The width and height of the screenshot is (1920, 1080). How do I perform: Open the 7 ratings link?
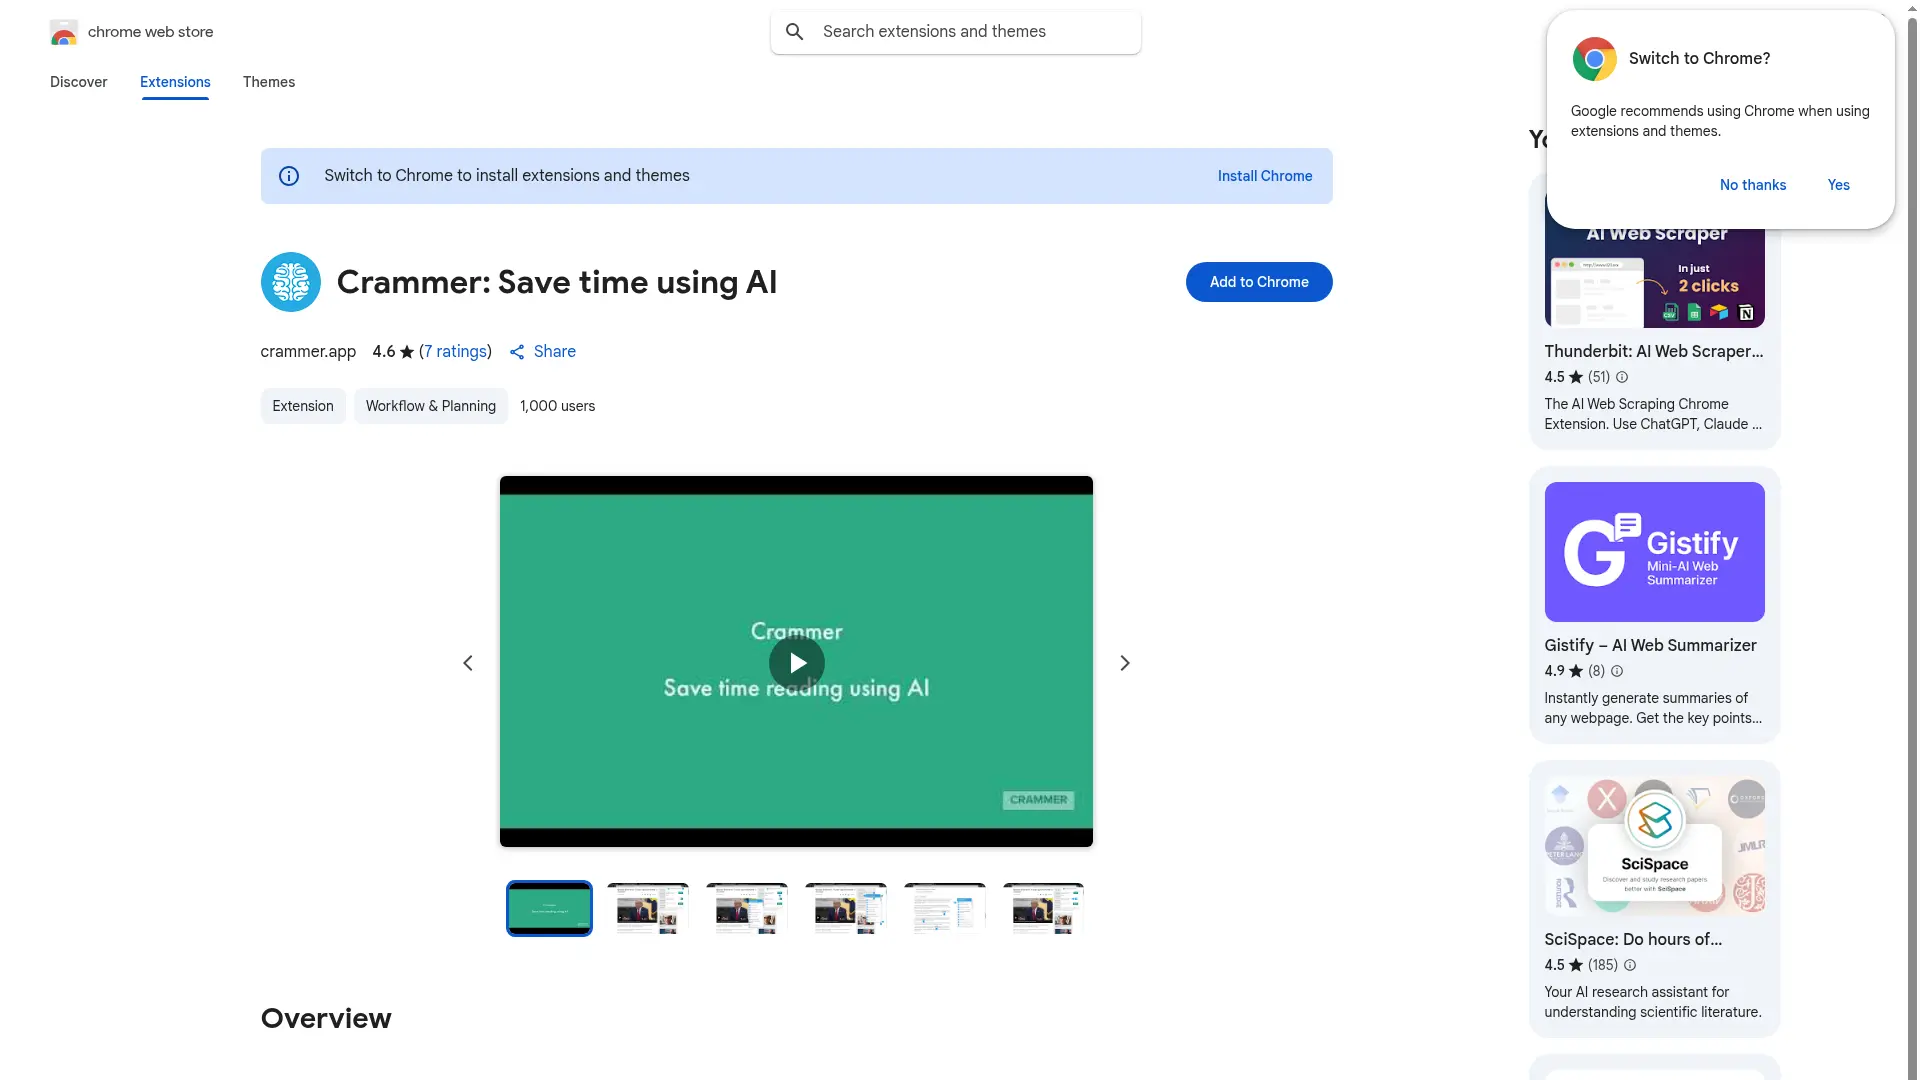coord(456,352)
